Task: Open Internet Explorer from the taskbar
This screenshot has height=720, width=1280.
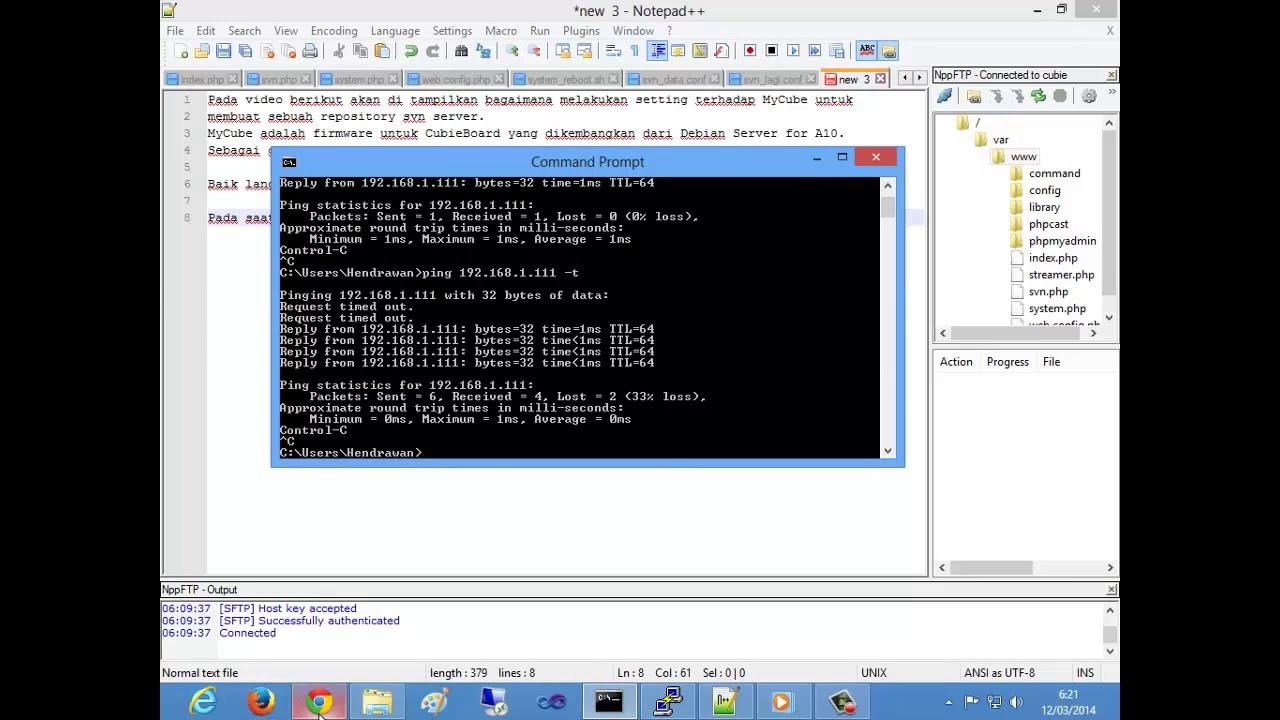Action: tap(203, 702)
